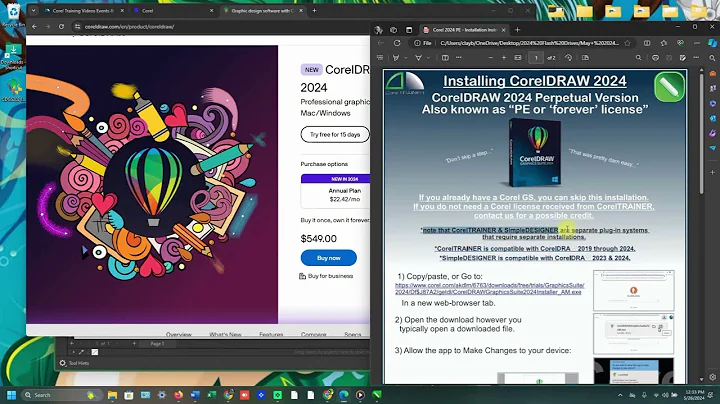Go back in the Chrome window
This screenshot has width=720, height=404.
pos(34,27)
